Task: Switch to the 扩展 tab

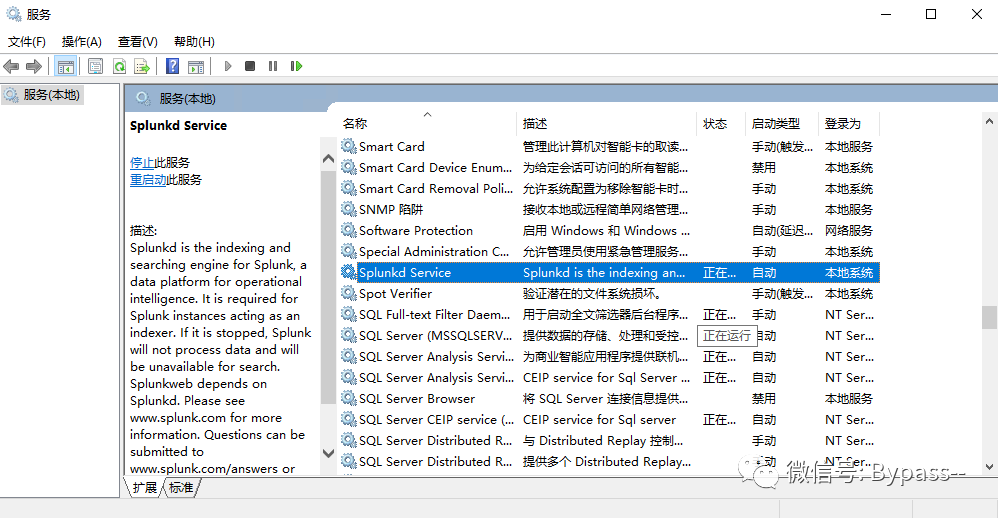Action: coord(145,487)
